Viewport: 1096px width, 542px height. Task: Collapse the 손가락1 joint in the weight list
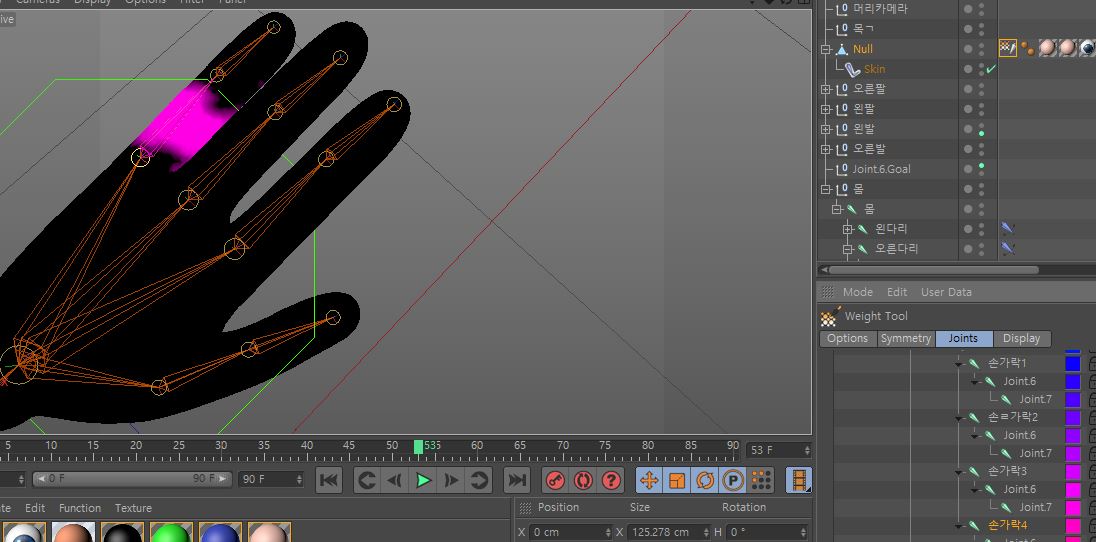click(x=958, y=363)
